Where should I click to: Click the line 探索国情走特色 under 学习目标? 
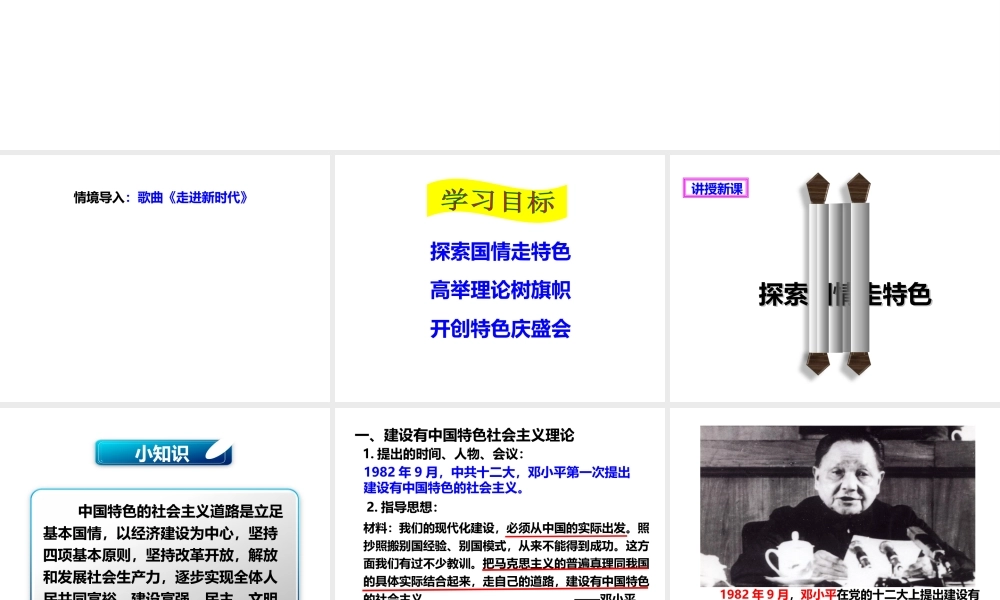click(500, 251)
